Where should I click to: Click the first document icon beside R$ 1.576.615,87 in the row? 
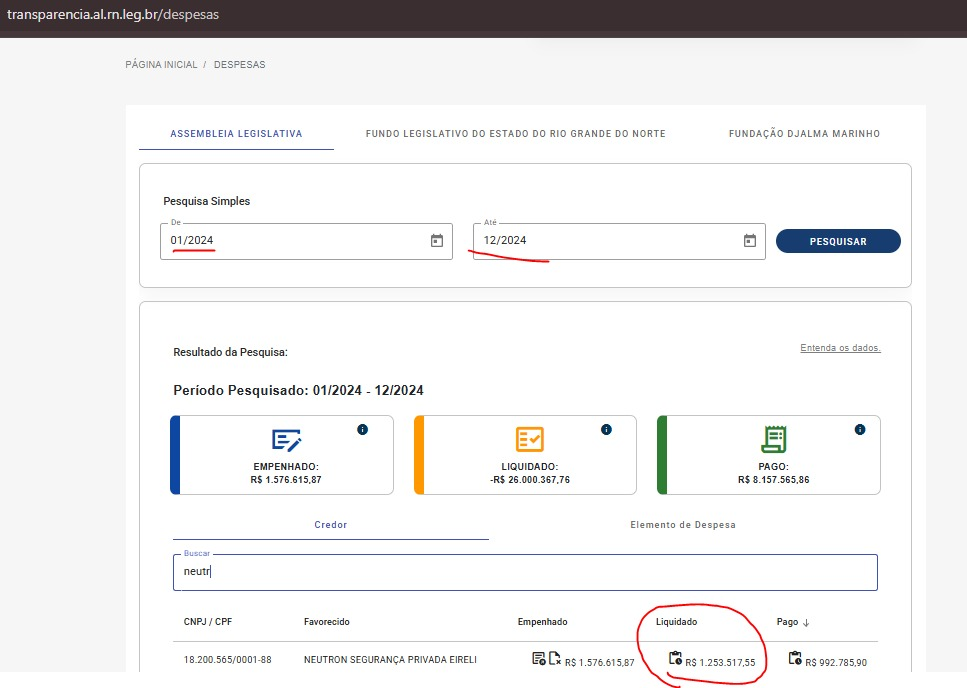click(x=538, y=659)
